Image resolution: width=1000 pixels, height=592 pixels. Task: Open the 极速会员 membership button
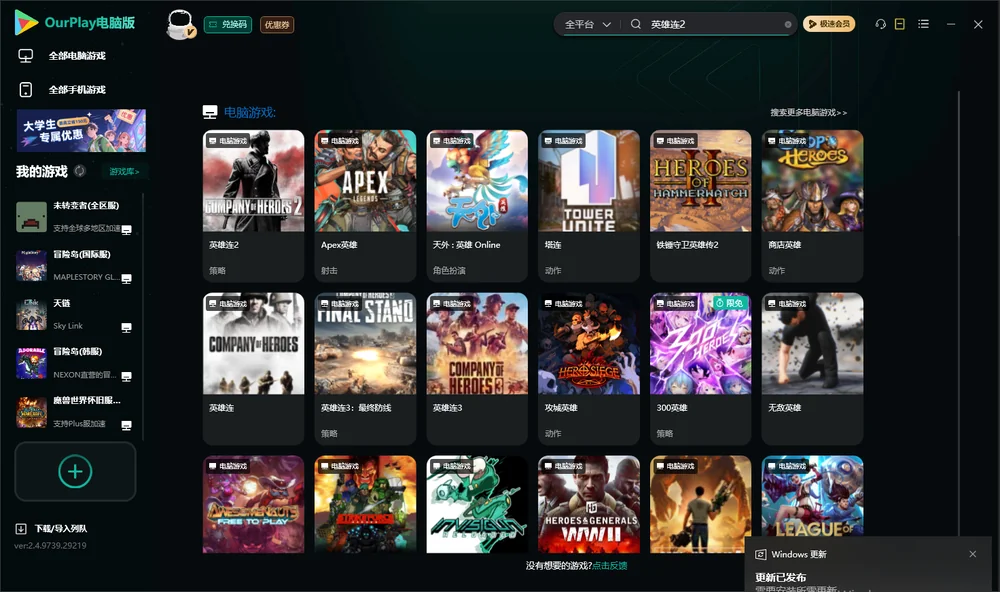pyautogui.click(x=829, y=24)
